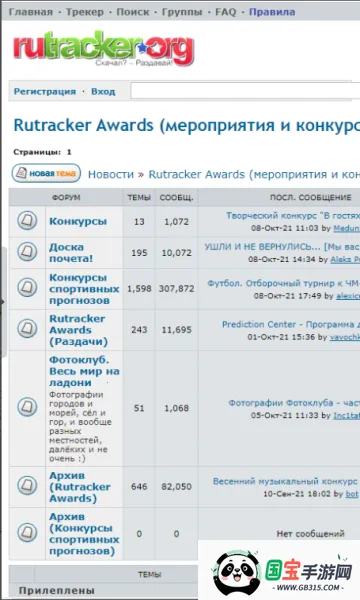Image resolution: width=360 pixels, height=600 pixels.
Task: Open the Конкурсы спортивных прогнозов forum
Action: (x=84, y=289)
